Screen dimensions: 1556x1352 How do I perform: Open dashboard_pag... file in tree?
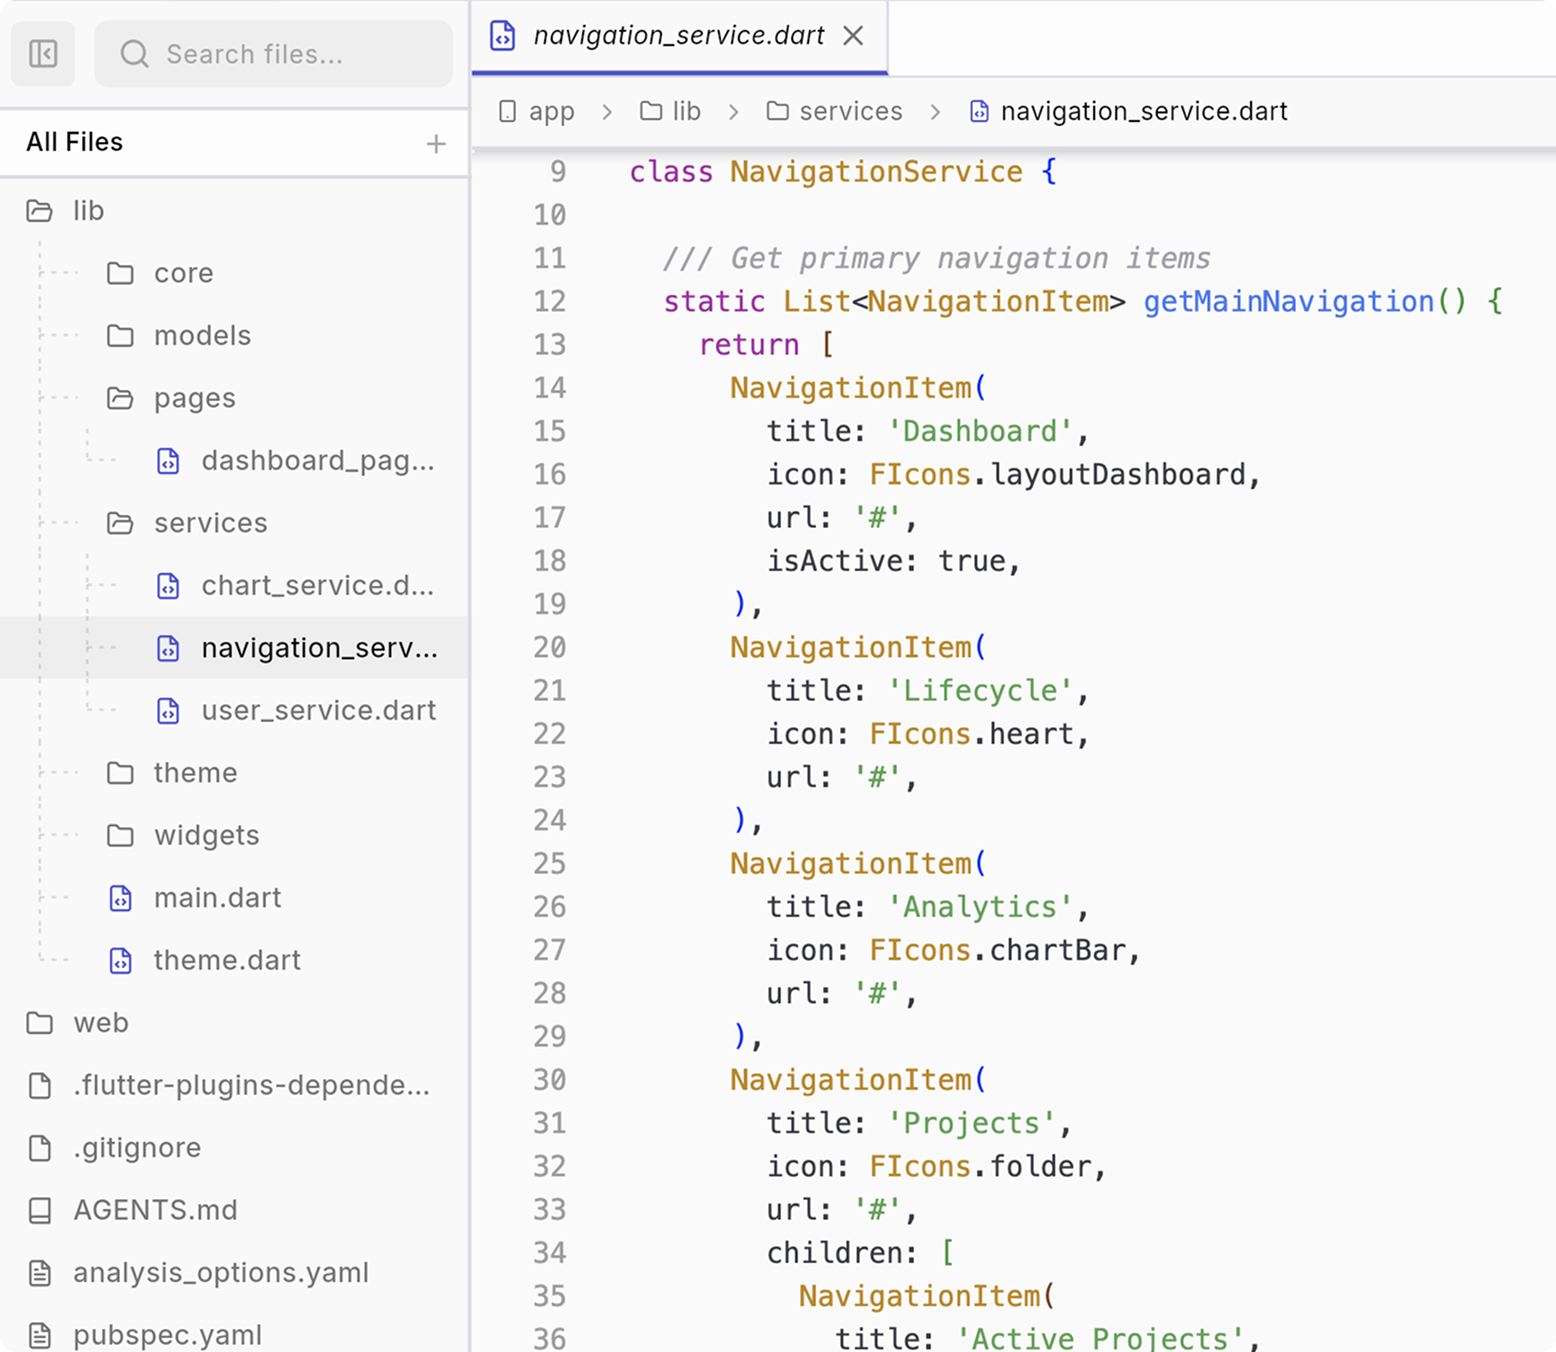pyautogui.click(x=234, y=460)
